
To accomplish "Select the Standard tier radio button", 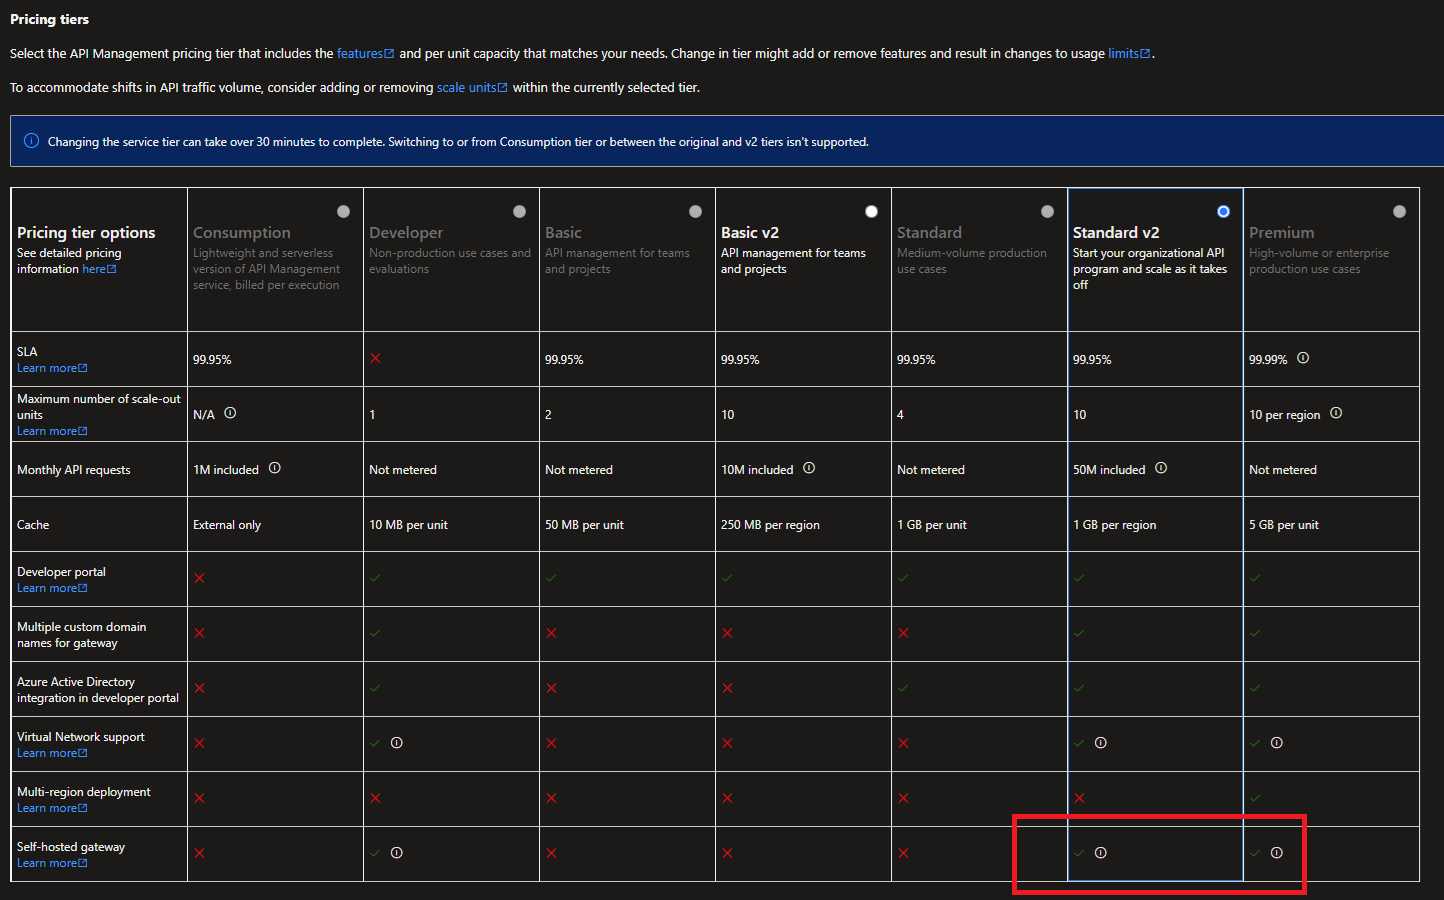I will [x=1047, y=211].
